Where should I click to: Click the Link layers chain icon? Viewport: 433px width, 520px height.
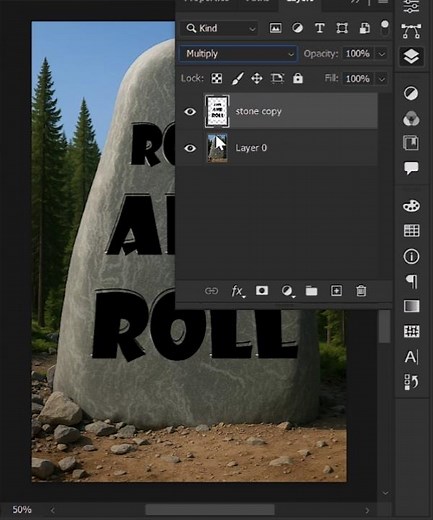point(211,291)
